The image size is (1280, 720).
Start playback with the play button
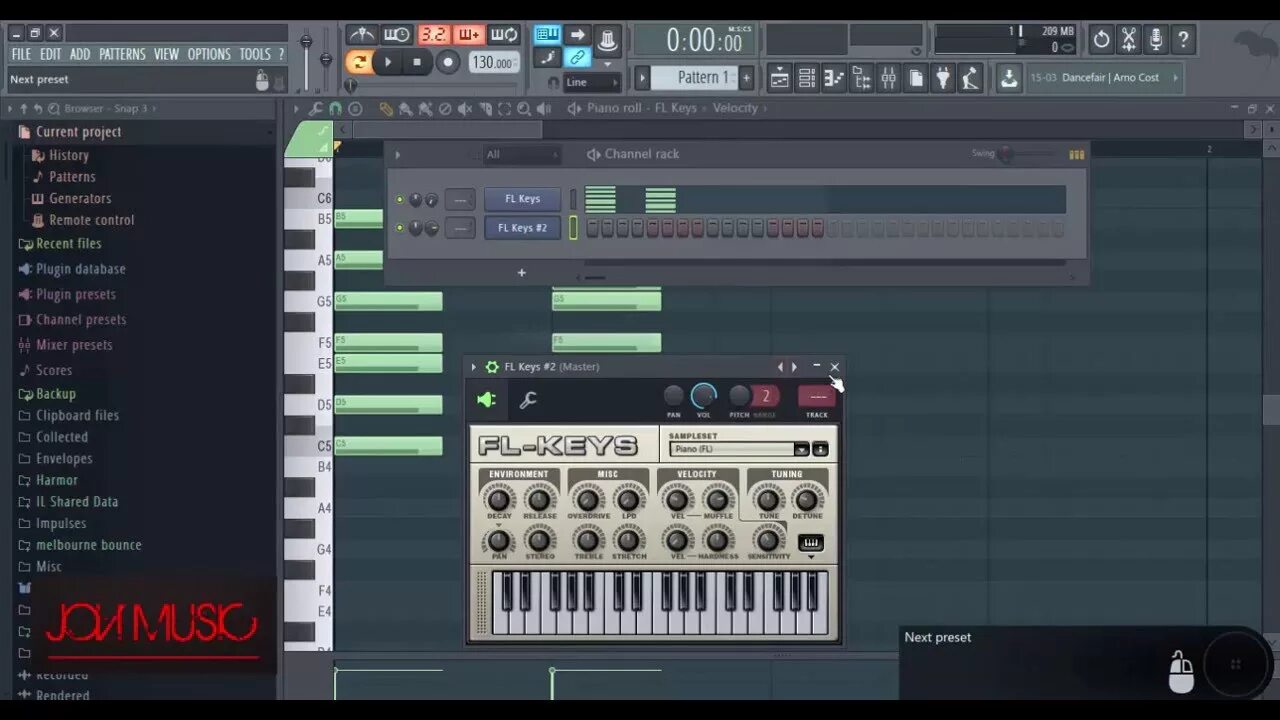388,62
